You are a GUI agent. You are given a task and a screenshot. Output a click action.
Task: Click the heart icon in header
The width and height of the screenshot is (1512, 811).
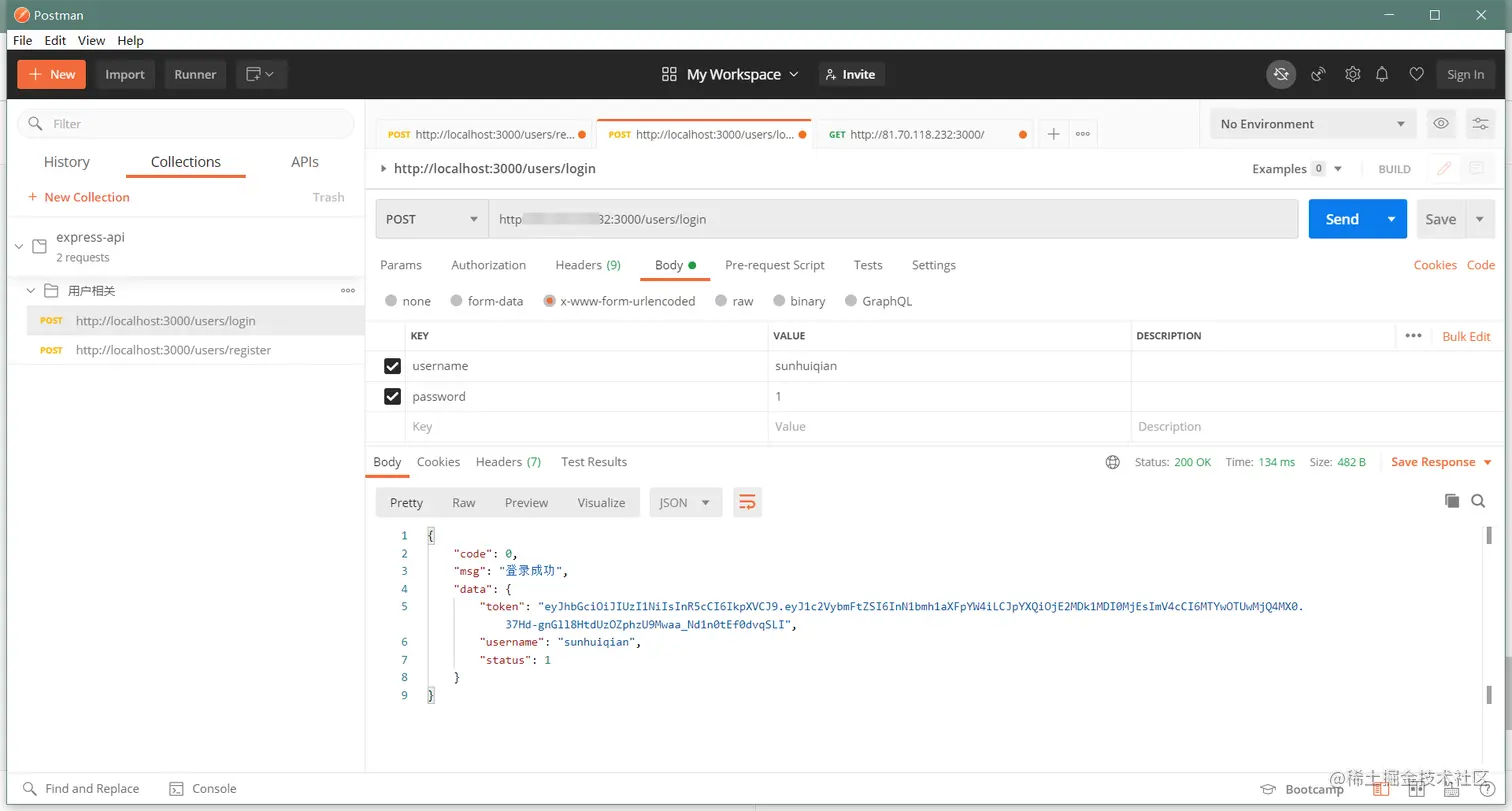[1416, 74]
